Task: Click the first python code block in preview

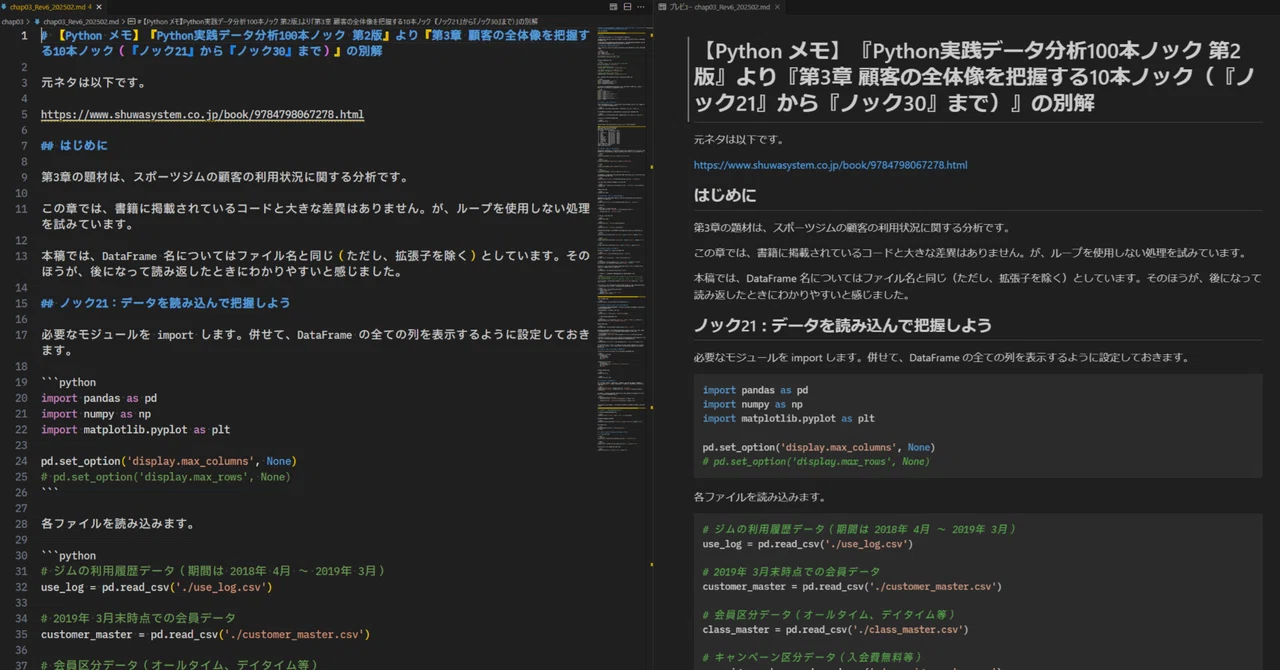Action: click(978, 426)
